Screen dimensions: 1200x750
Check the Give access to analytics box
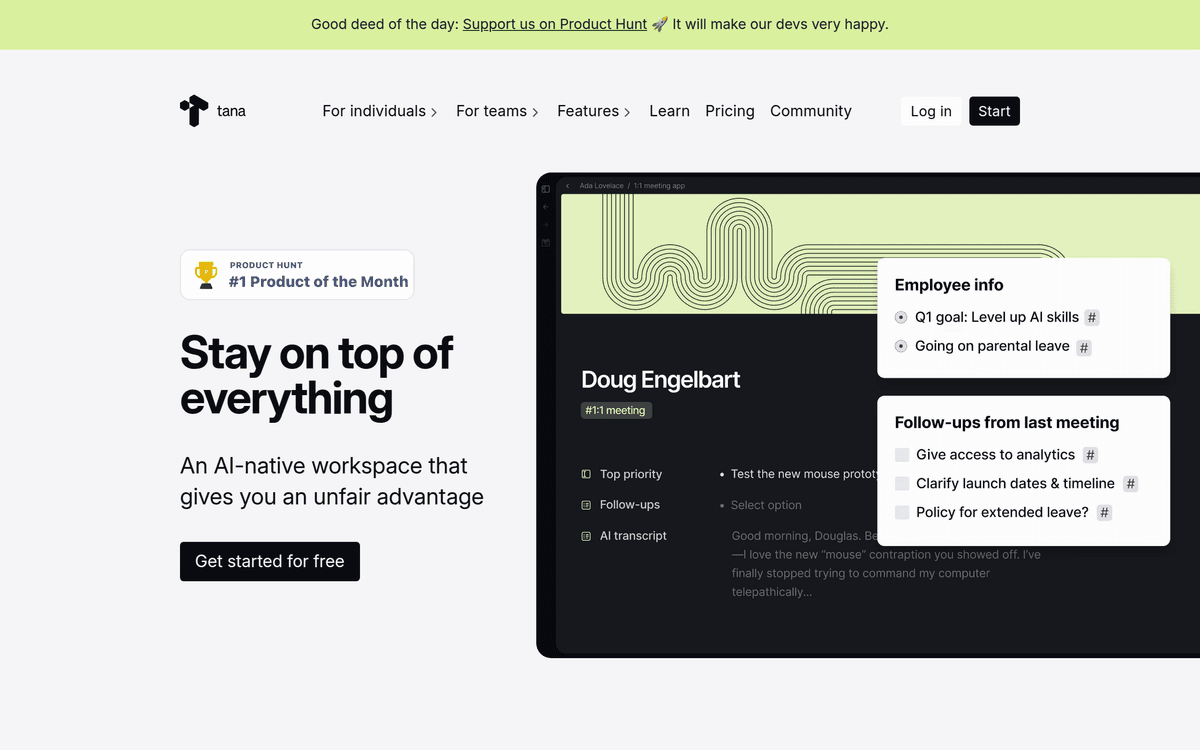click(x=902, y=455)
